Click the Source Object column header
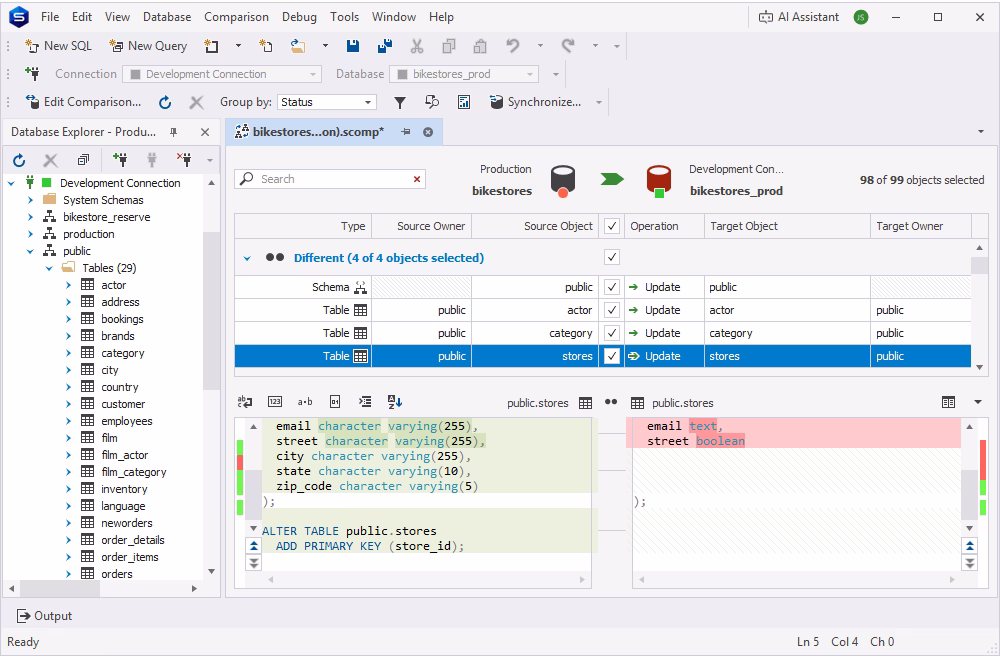The image size is (1000, 656). (x=534, y=226)
